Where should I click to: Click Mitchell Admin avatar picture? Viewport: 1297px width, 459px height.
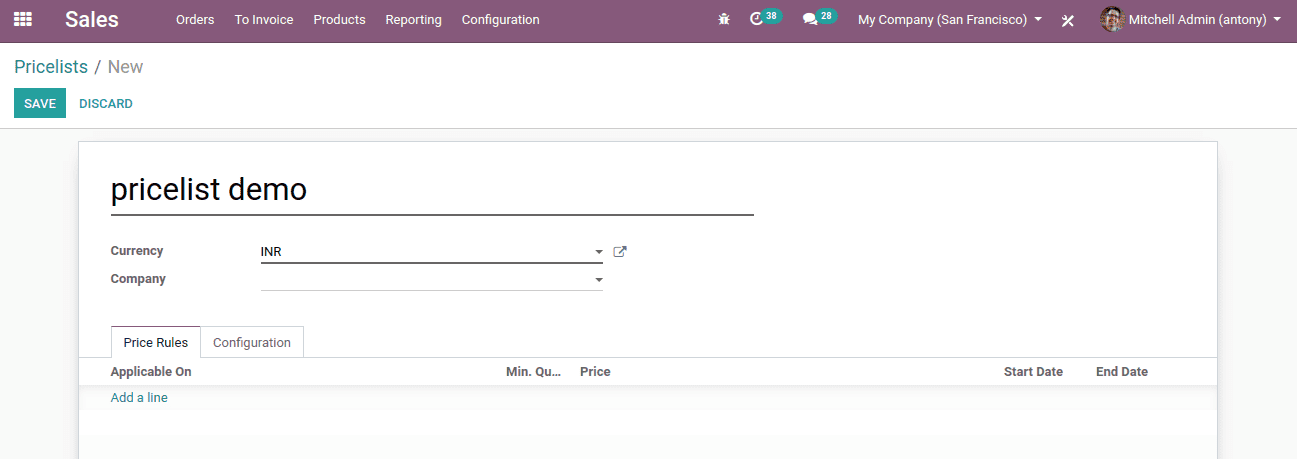(1112, 19)
